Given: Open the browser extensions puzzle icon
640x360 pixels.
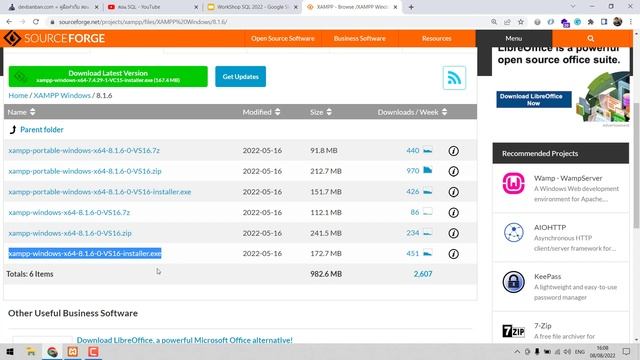Looking at the screenshot, I should (591, 22).
